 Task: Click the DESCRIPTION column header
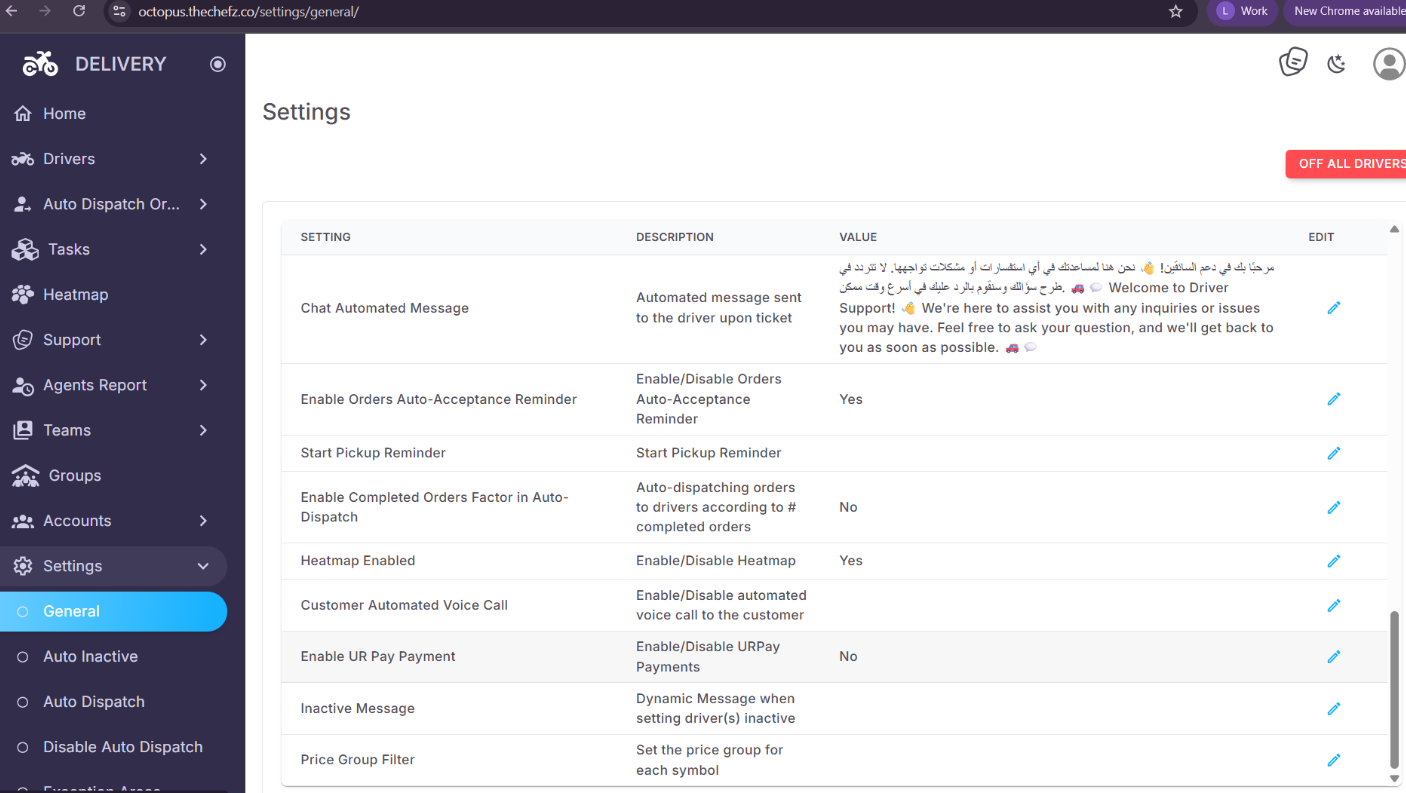click(675, 237)
